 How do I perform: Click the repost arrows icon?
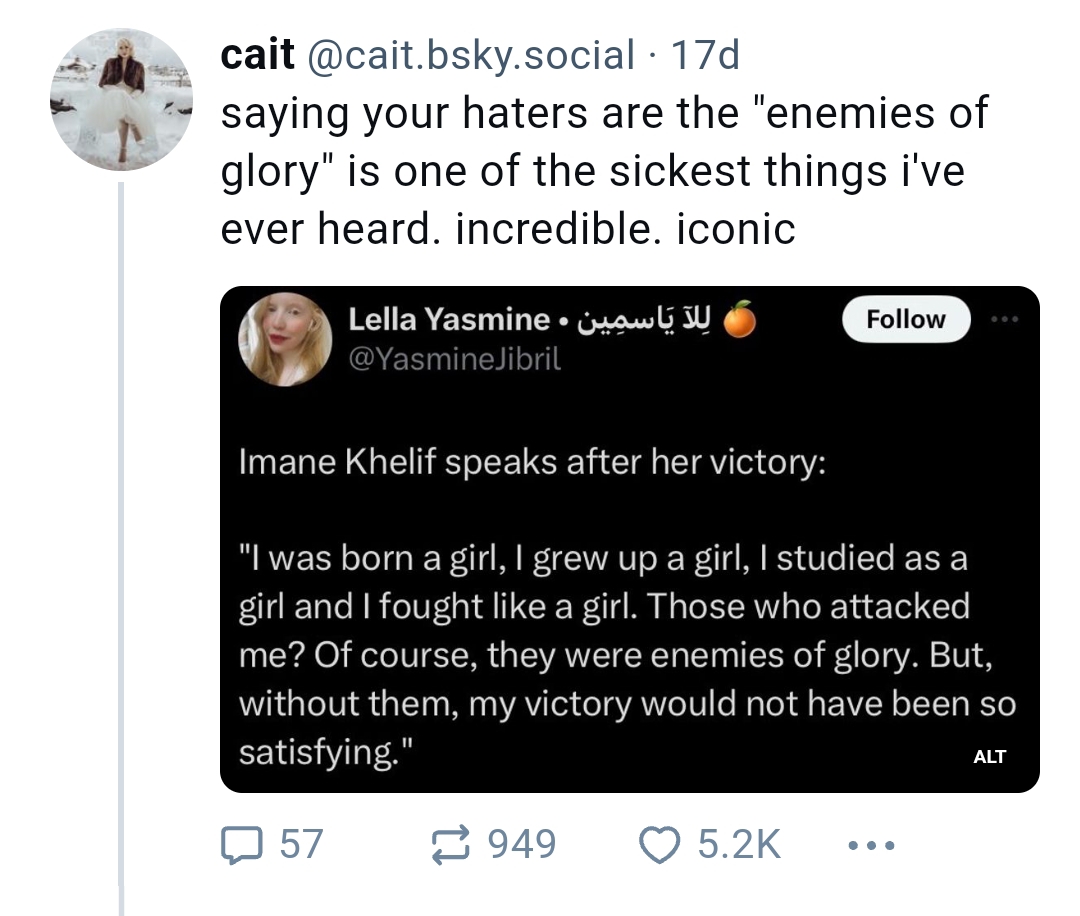pos(450,845)
